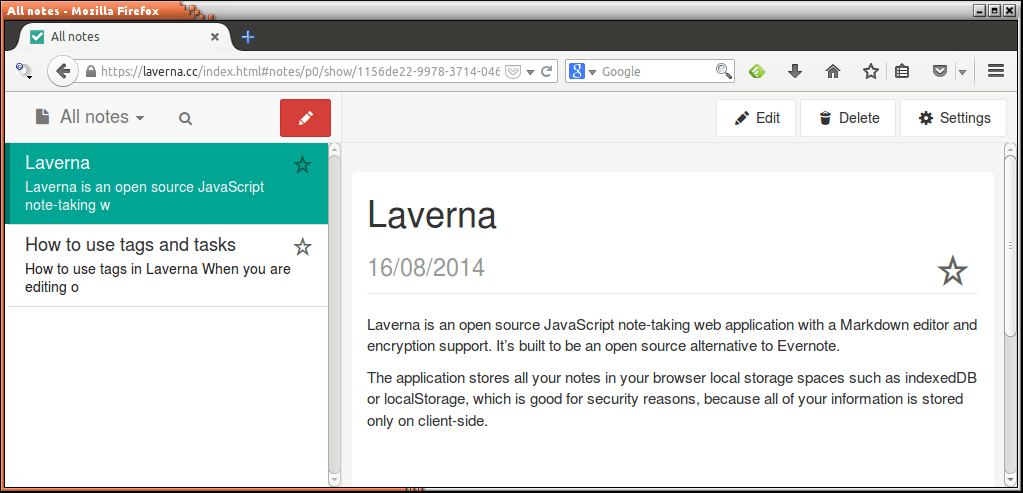Expand the All notes dropdown
The image size is (1023, 493).
[90, 117]
